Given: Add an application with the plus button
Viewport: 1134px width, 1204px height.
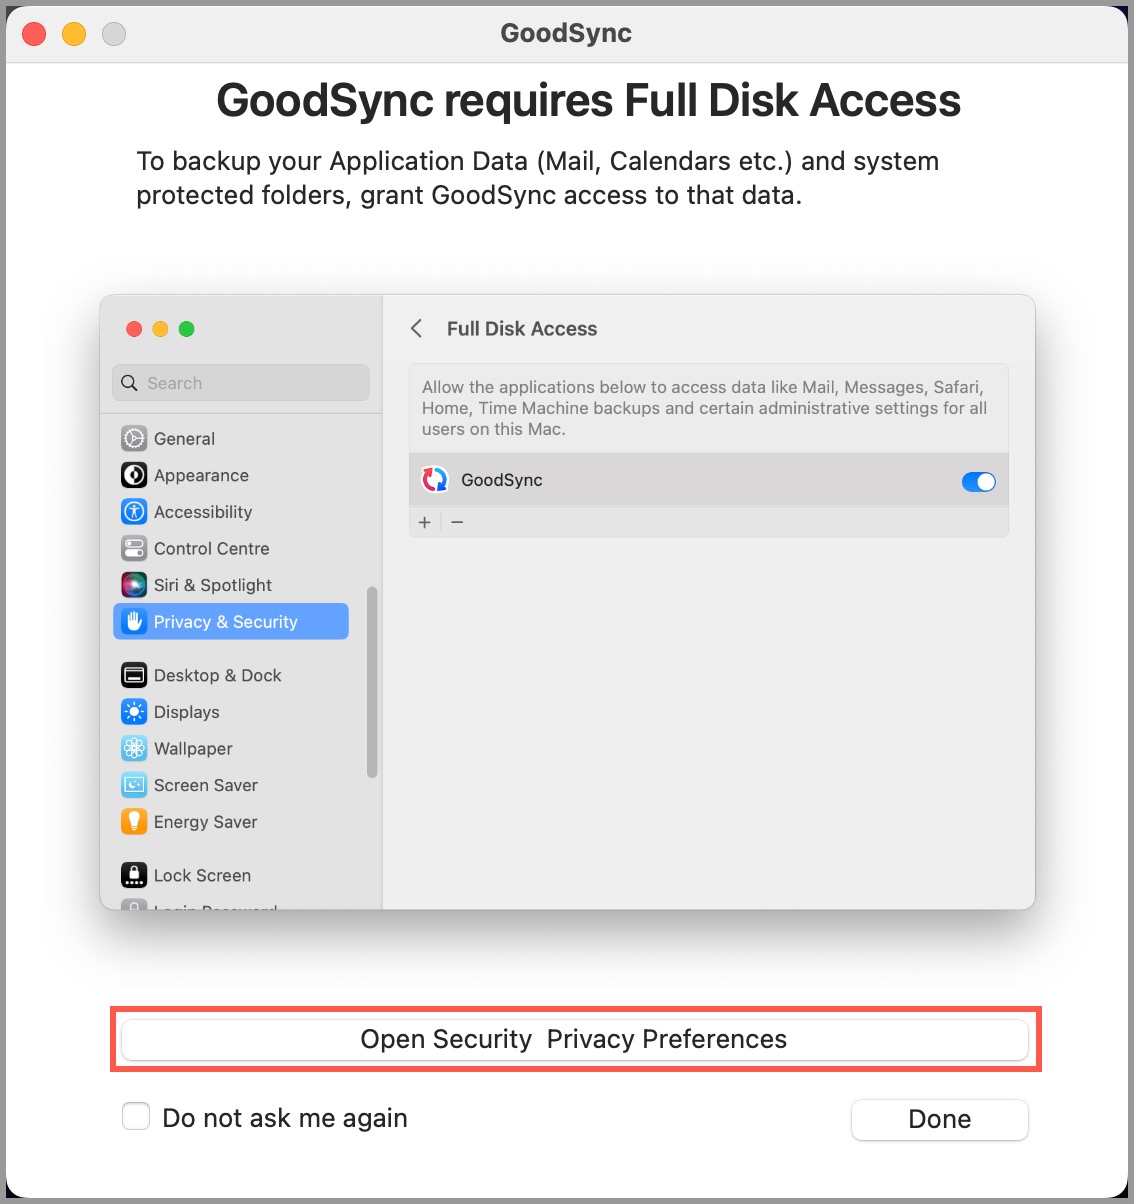Looking at the screenshot, I should point(425,522).
